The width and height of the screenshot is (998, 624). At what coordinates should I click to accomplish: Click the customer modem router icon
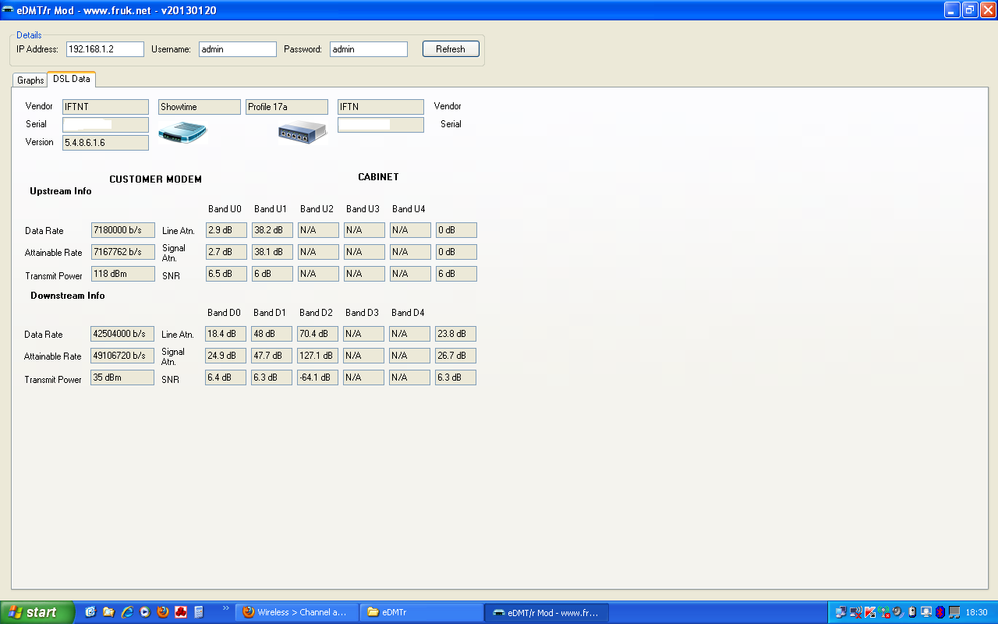[183, 132]
